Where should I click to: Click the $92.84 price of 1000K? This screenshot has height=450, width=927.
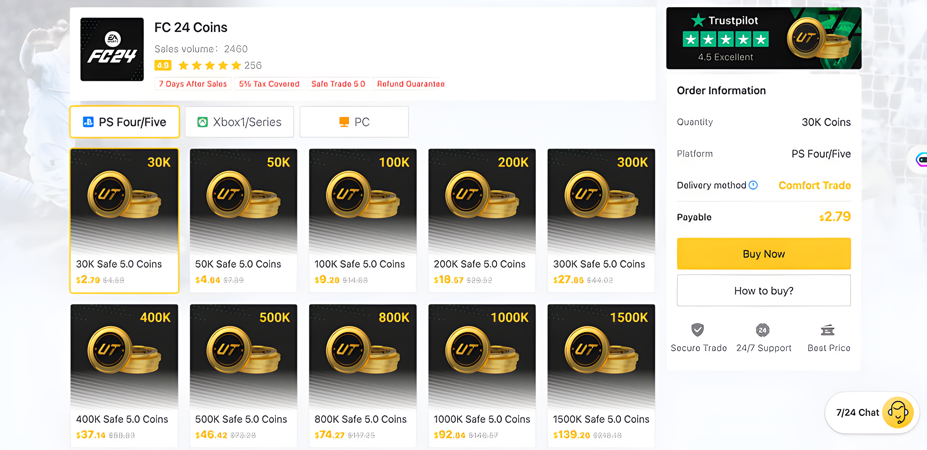point(449,435)
